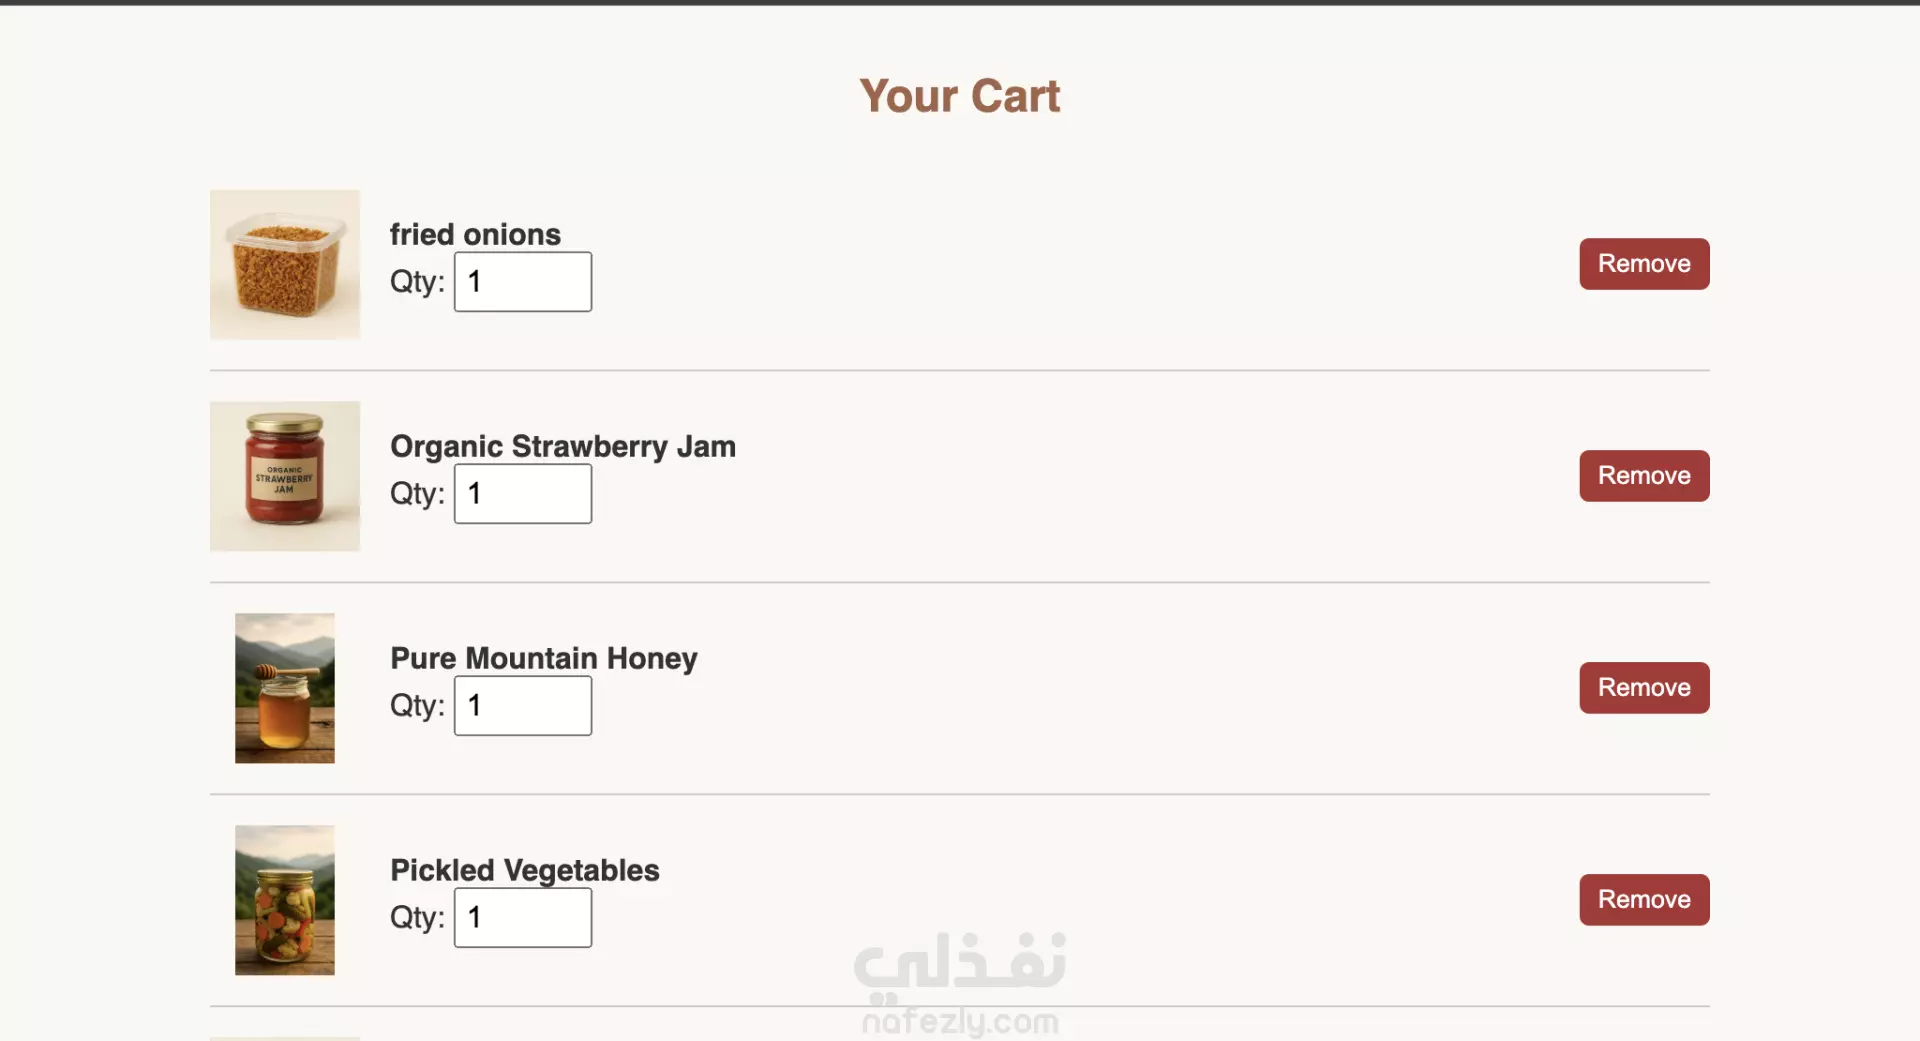Viewport: 1920px width, 1041px height.
Task: Open the mountain honey jar image
Action: pos(285,689)
